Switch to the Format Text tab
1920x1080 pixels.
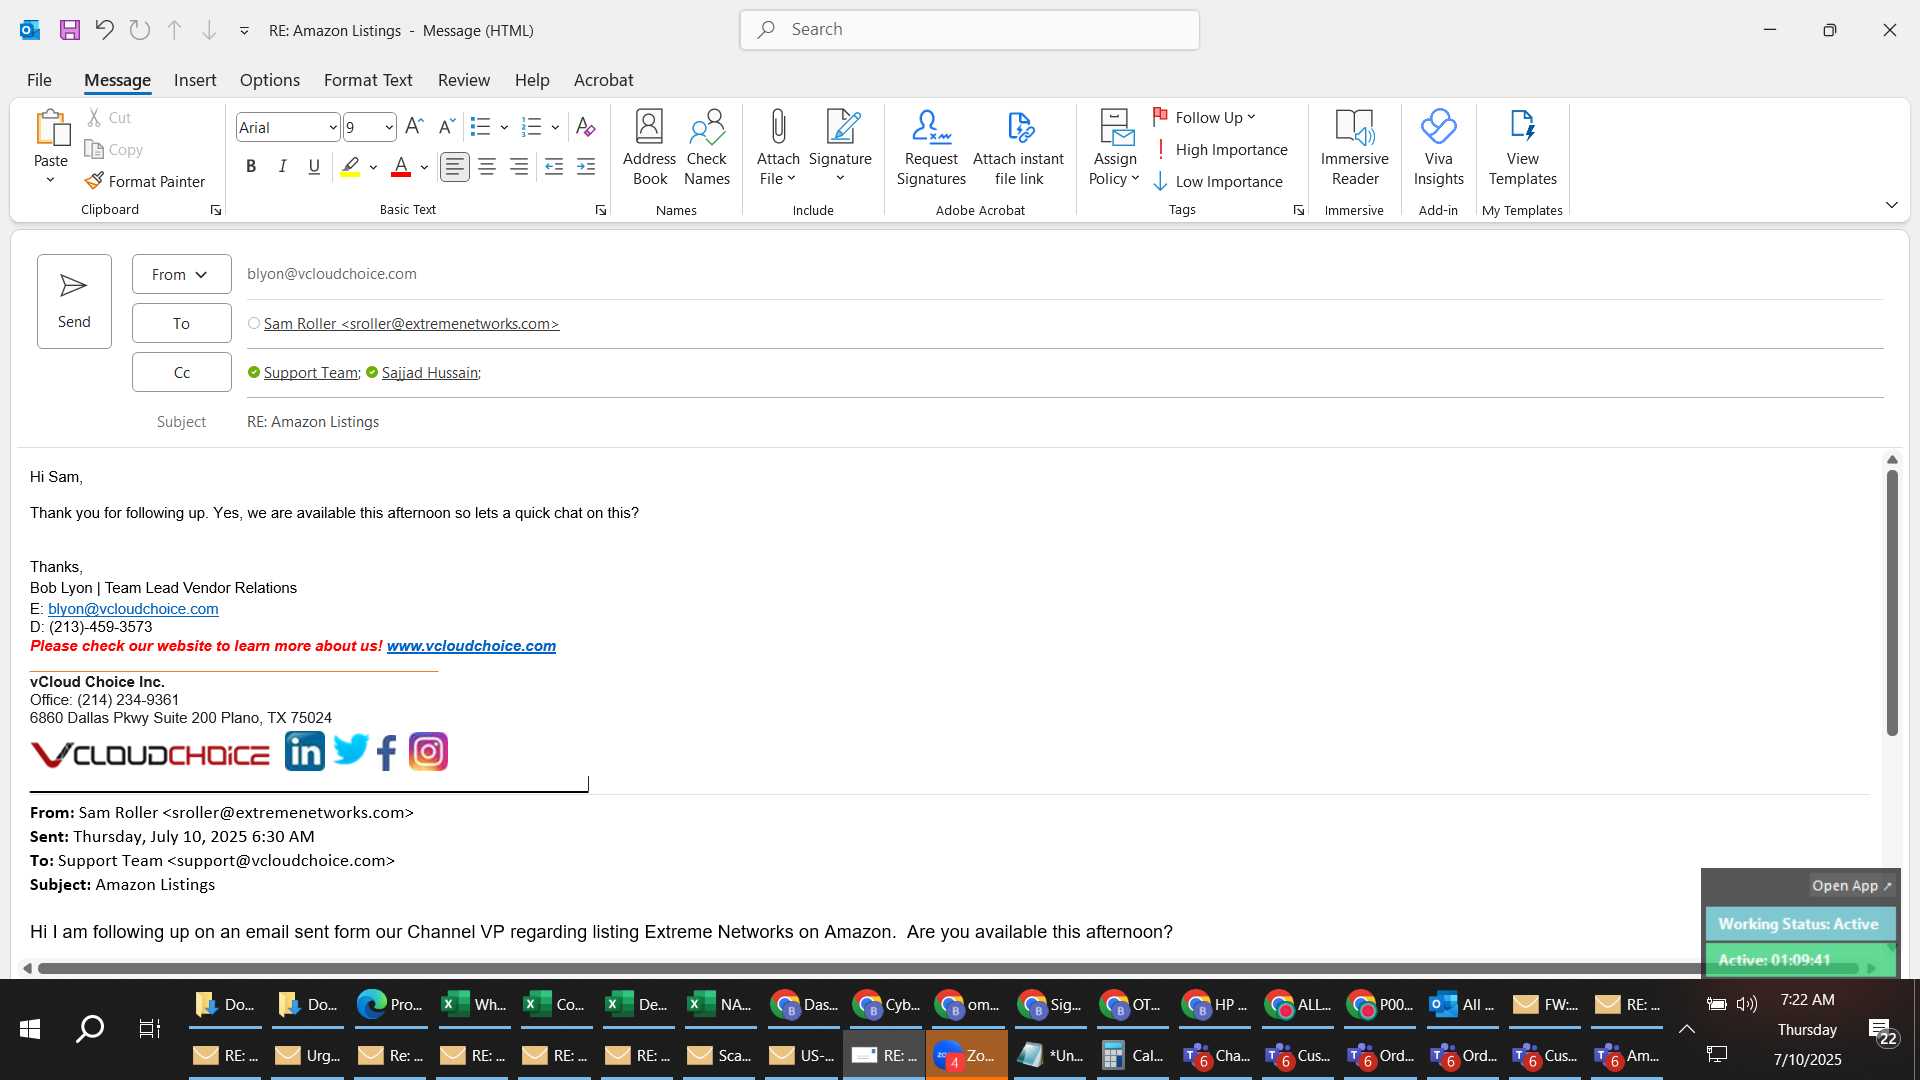pyautogui.click(x=368, y=80)
